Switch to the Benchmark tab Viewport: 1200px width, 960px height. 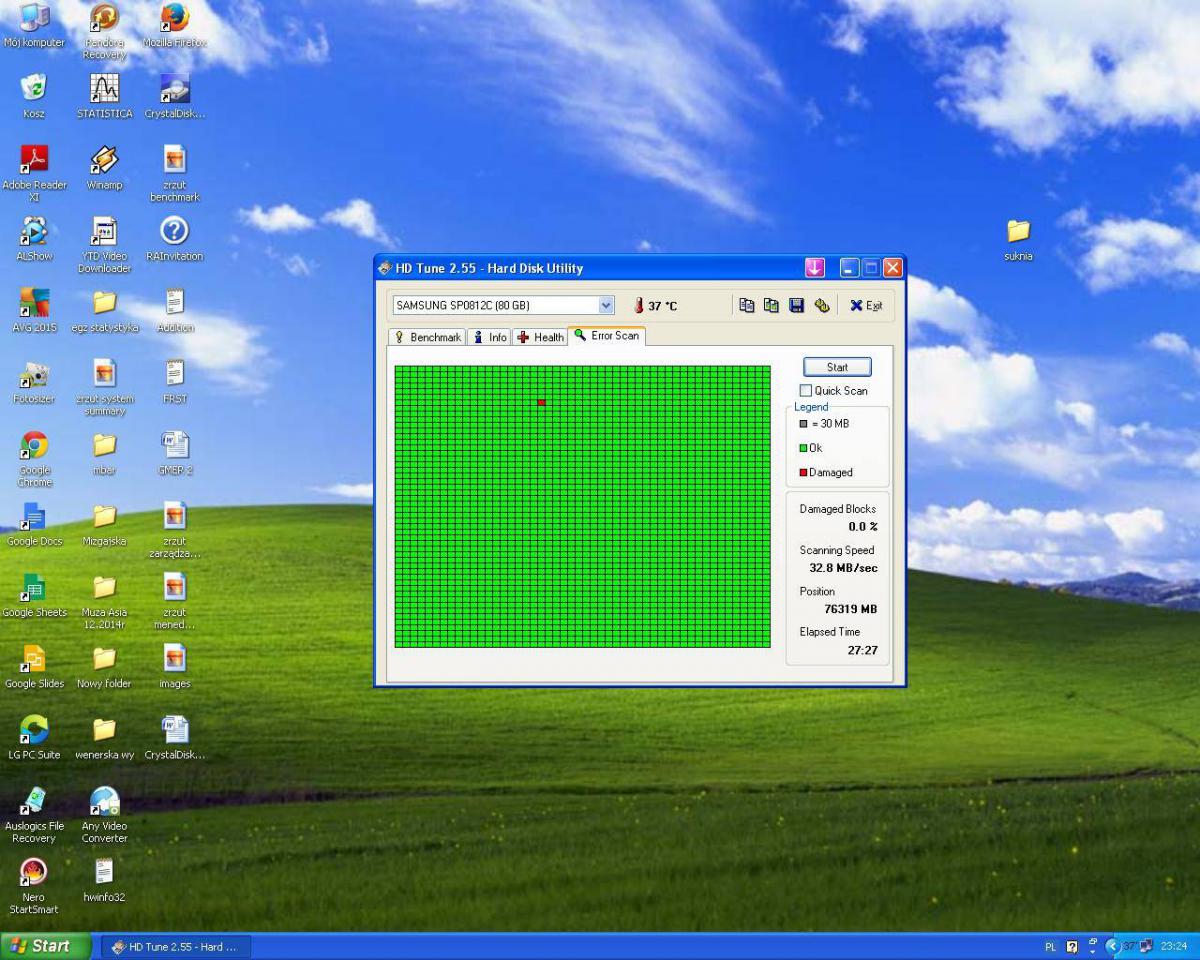[428, 337]
